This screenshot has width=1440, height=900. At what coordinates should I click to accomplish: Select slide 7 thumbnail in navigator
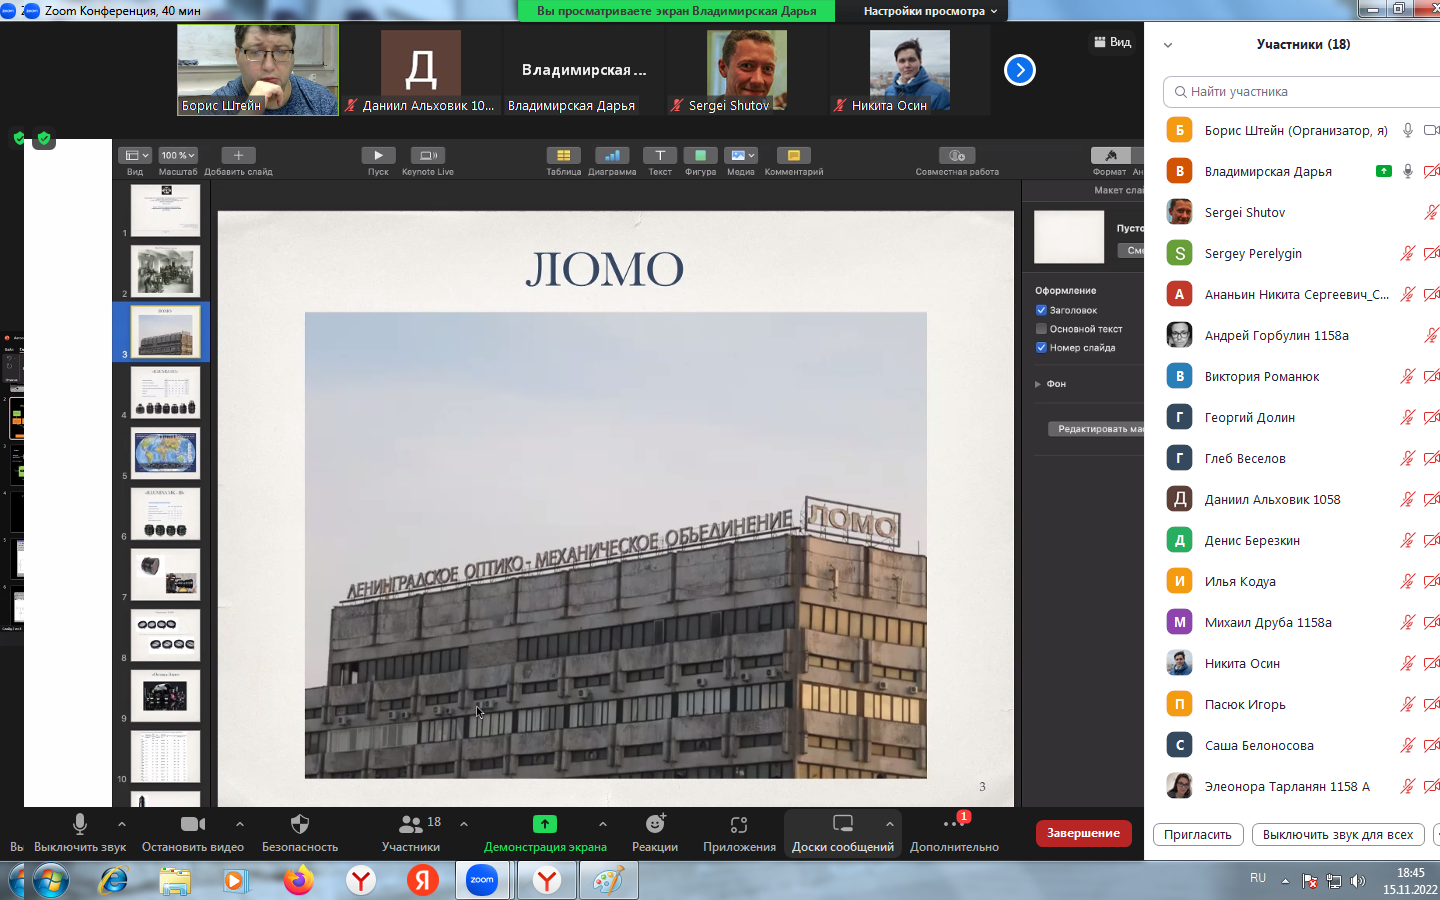[x=166, y=575]
